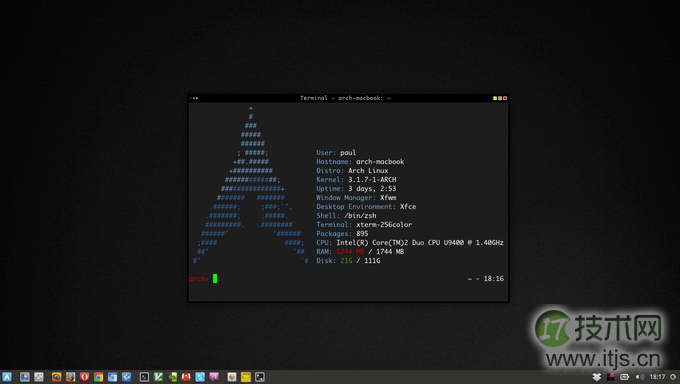Open the clock showing 18:17
Viewport: 680px width, 384px height.
pyautogui.click(x=657, y=377)
